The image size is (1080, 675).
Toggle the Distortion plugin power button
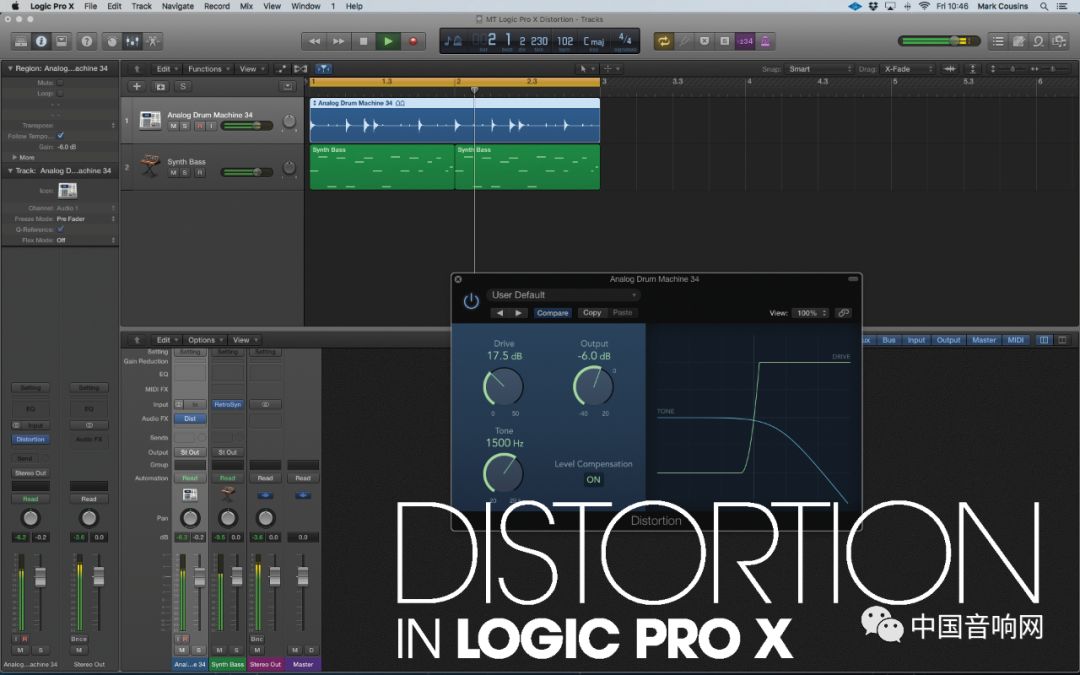pos(471,302)
